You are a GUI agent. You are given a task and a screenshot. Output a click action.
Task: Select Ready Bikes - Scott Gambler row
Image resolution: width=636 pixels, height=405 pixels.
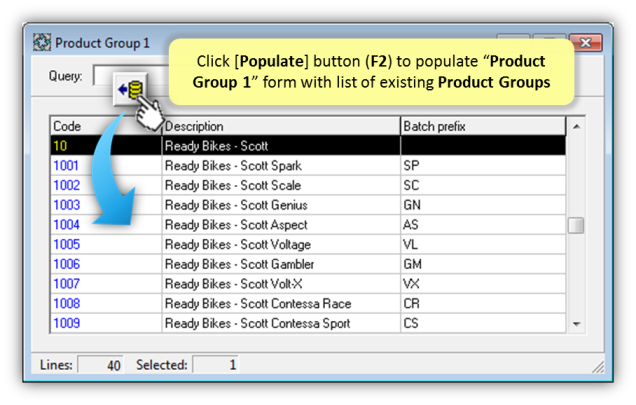pos(308,264)
